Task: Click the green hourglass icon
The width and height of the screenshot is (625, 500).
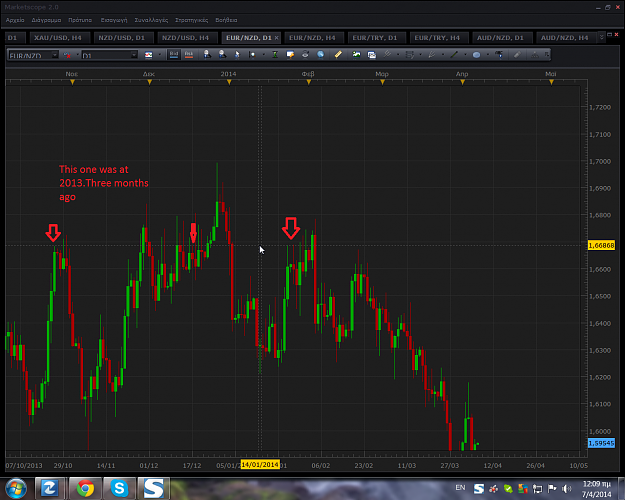Action: point(275,54)
